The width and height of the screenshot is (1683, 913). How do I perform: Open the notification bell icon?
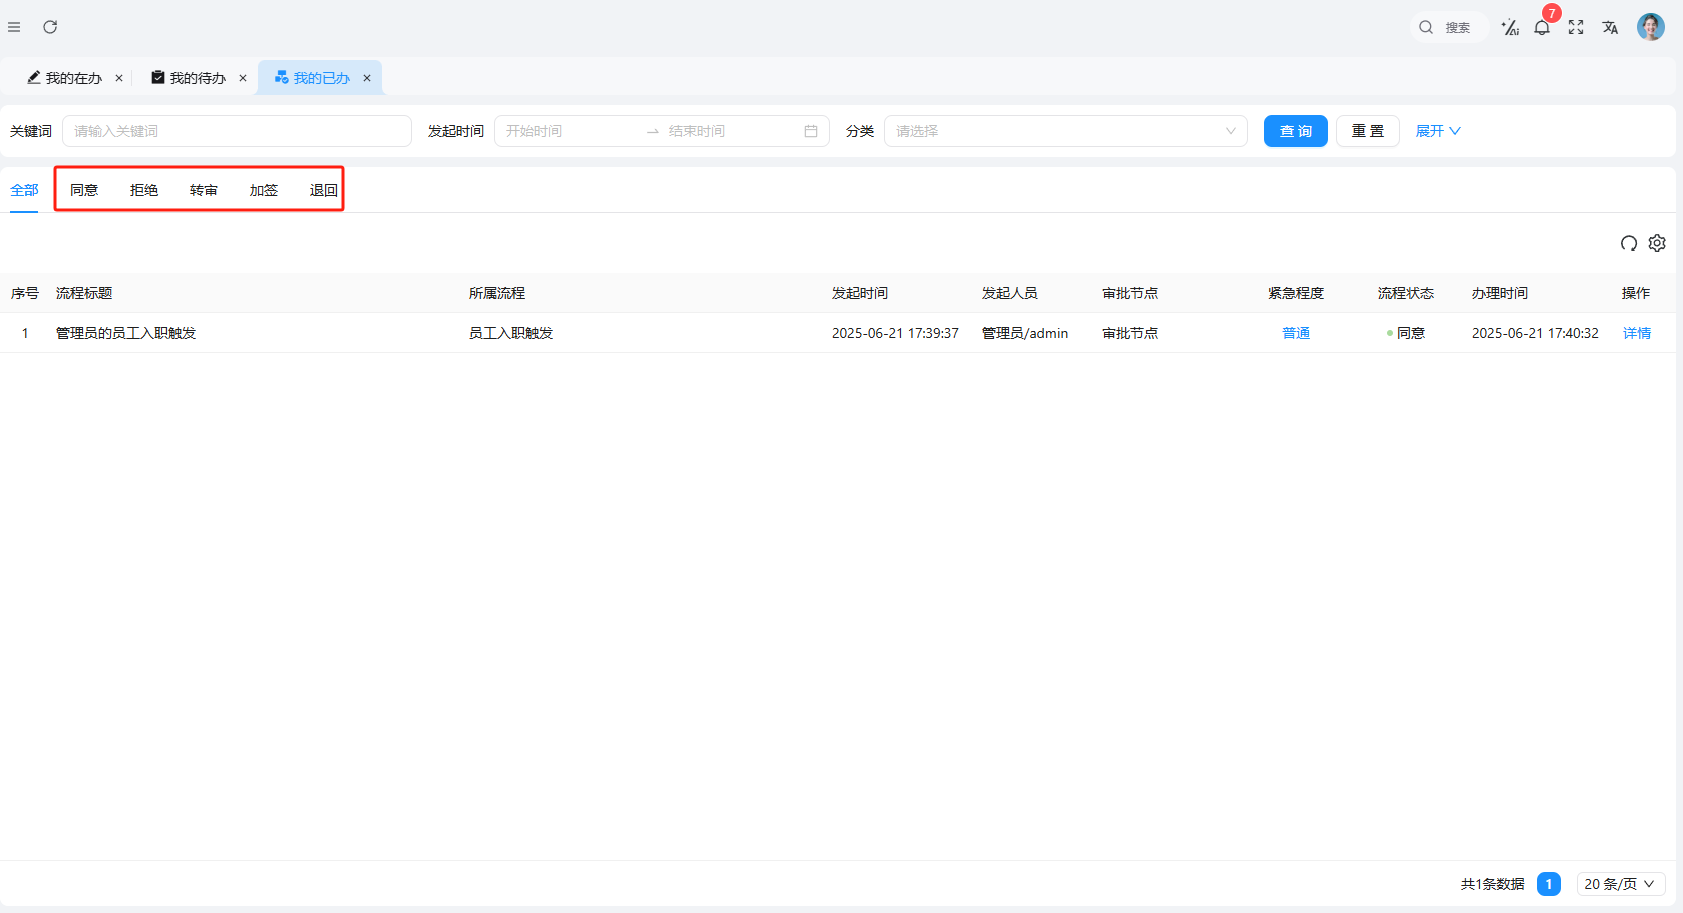(1542, 28)
